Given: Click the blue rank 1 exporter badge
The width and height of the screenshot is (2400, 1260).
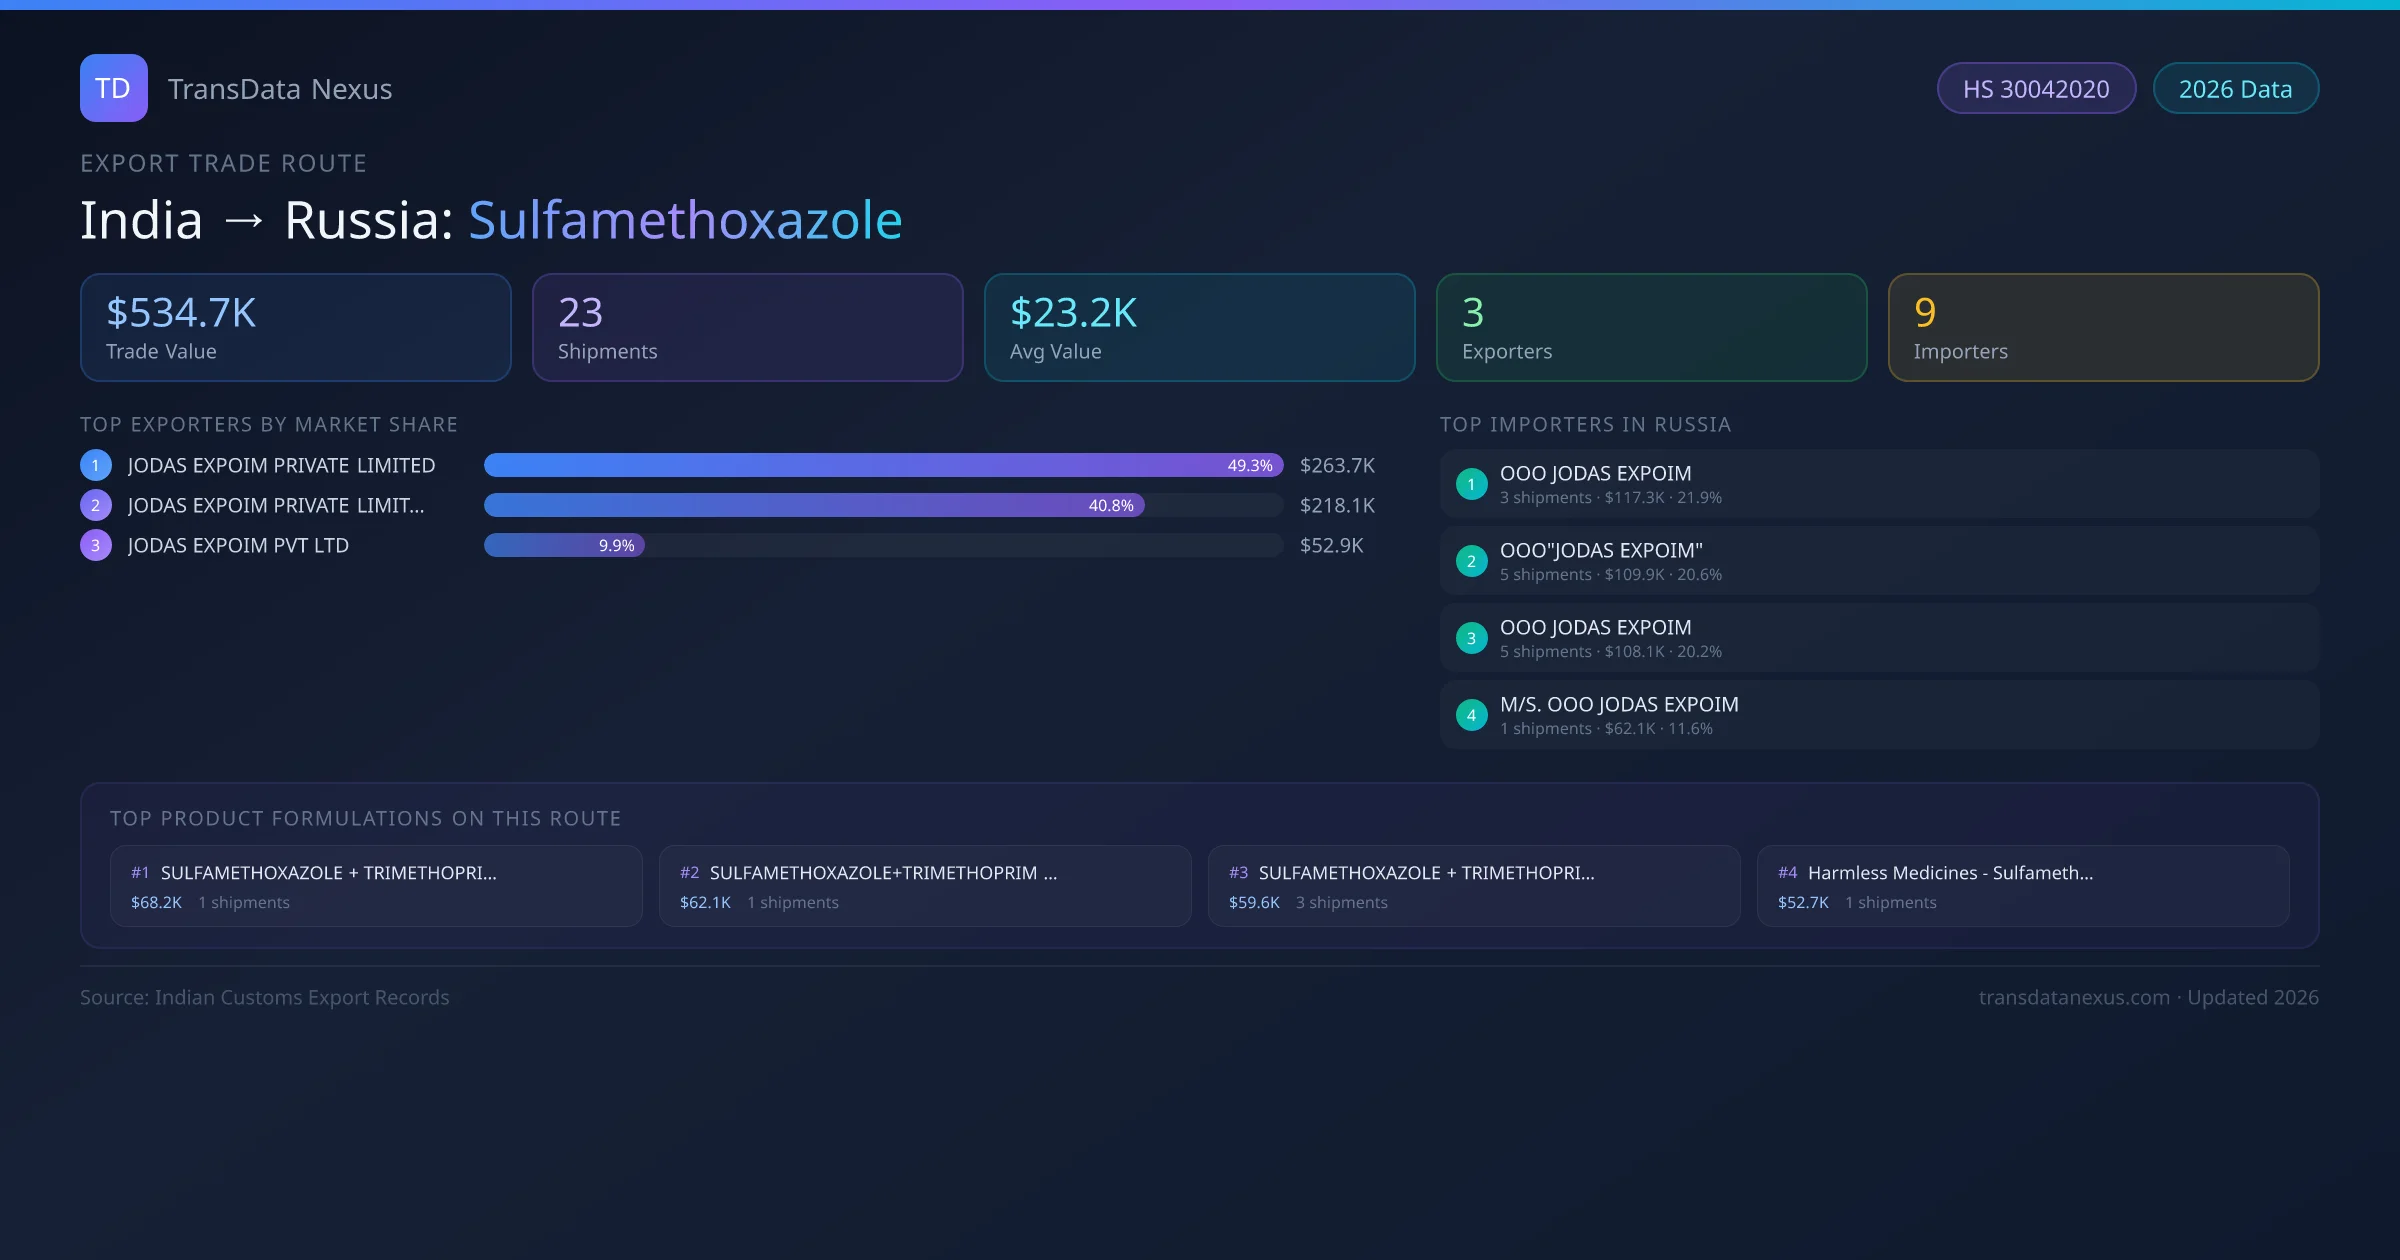Looking at the screenshot, I should click(x=96, y=465).
